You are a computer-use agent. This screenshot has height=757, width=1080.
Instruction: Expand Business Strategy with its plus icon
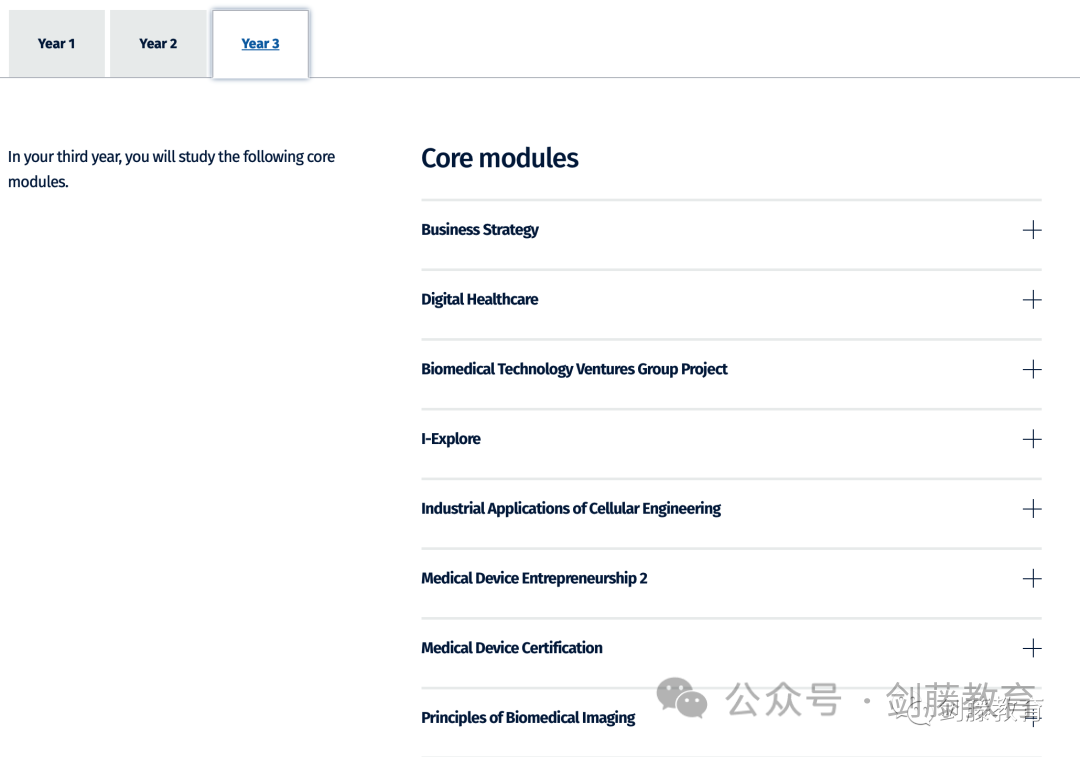pyautogui.click(x=1032, y=230)
